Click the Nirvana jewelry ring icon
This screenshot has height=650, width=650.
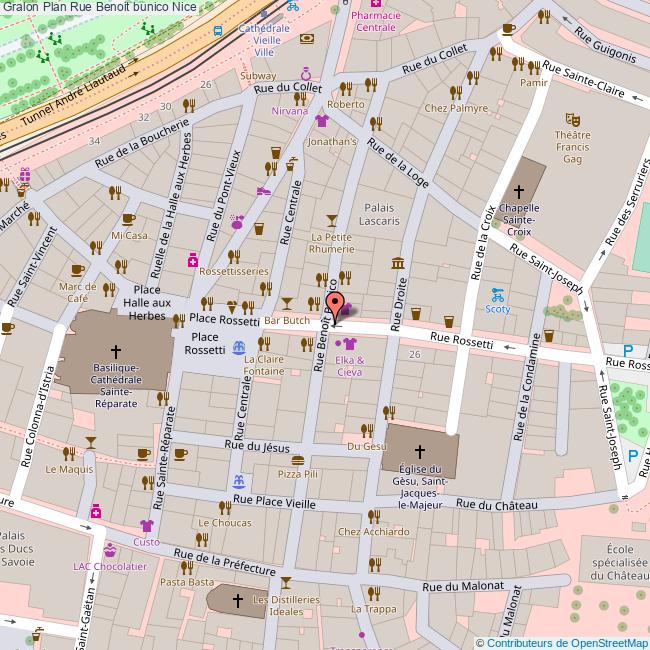click(x=305, y=72)
